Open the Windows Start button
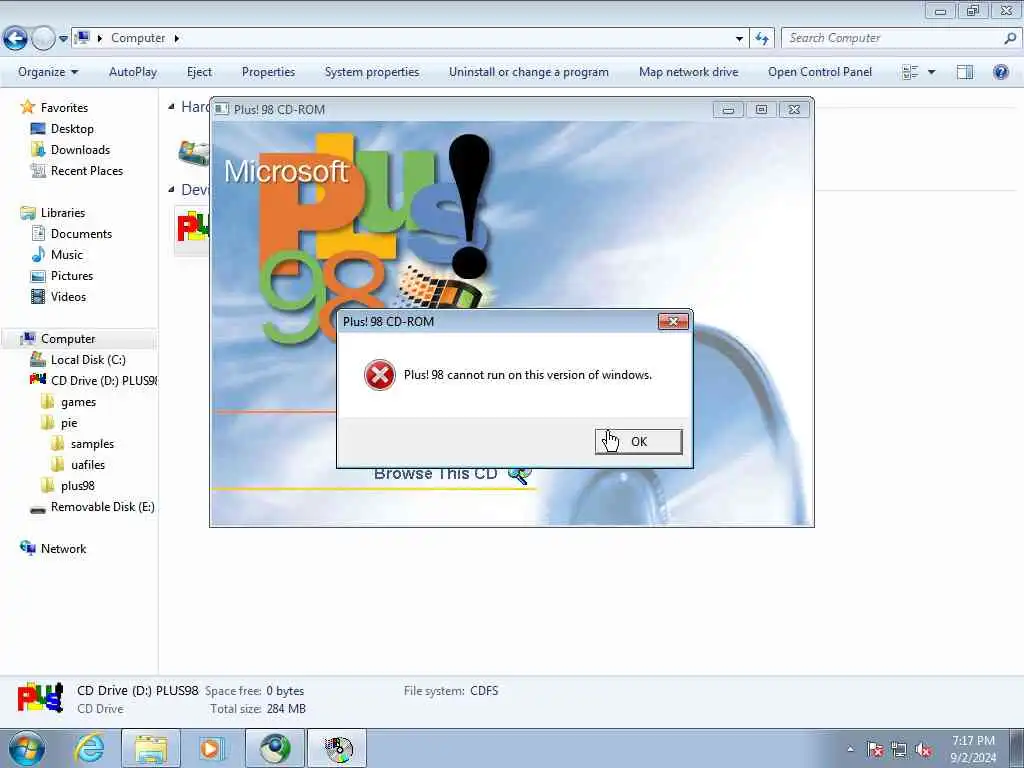Screen dimensions: 1024x768 pyautogui.click(x=27, y=748)
